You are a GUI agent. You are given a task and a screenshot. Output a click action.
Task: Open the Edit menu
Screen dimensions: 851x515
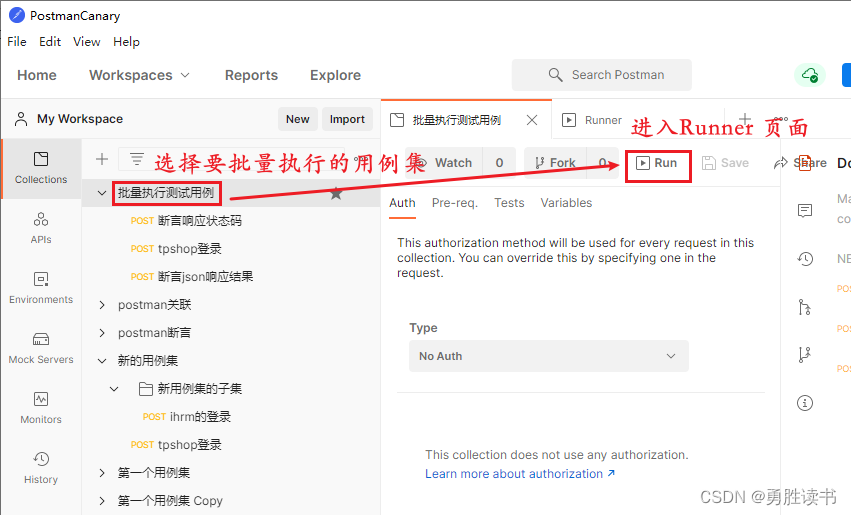pos(50,42)
